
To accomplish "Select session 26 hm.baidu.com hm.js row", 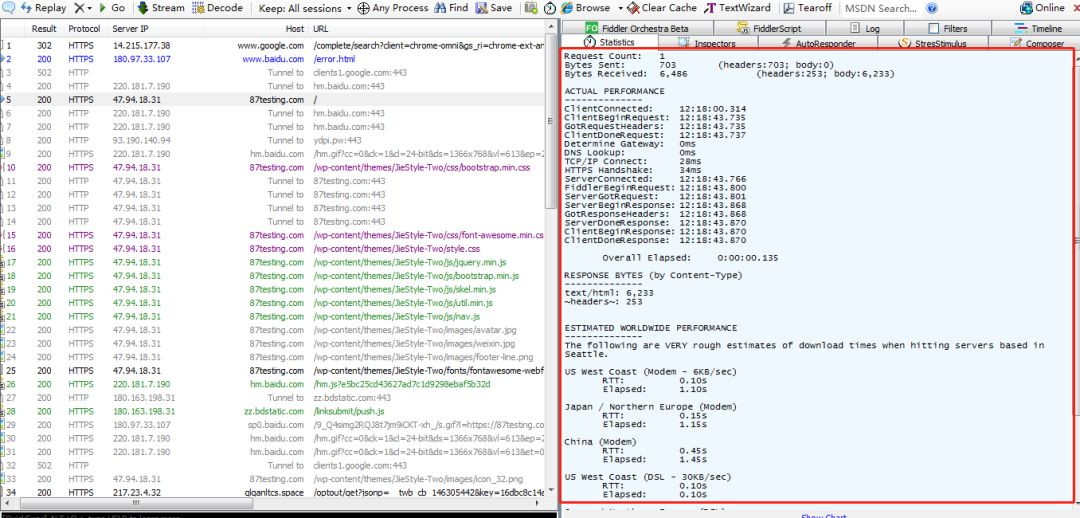I will point(273,384).
